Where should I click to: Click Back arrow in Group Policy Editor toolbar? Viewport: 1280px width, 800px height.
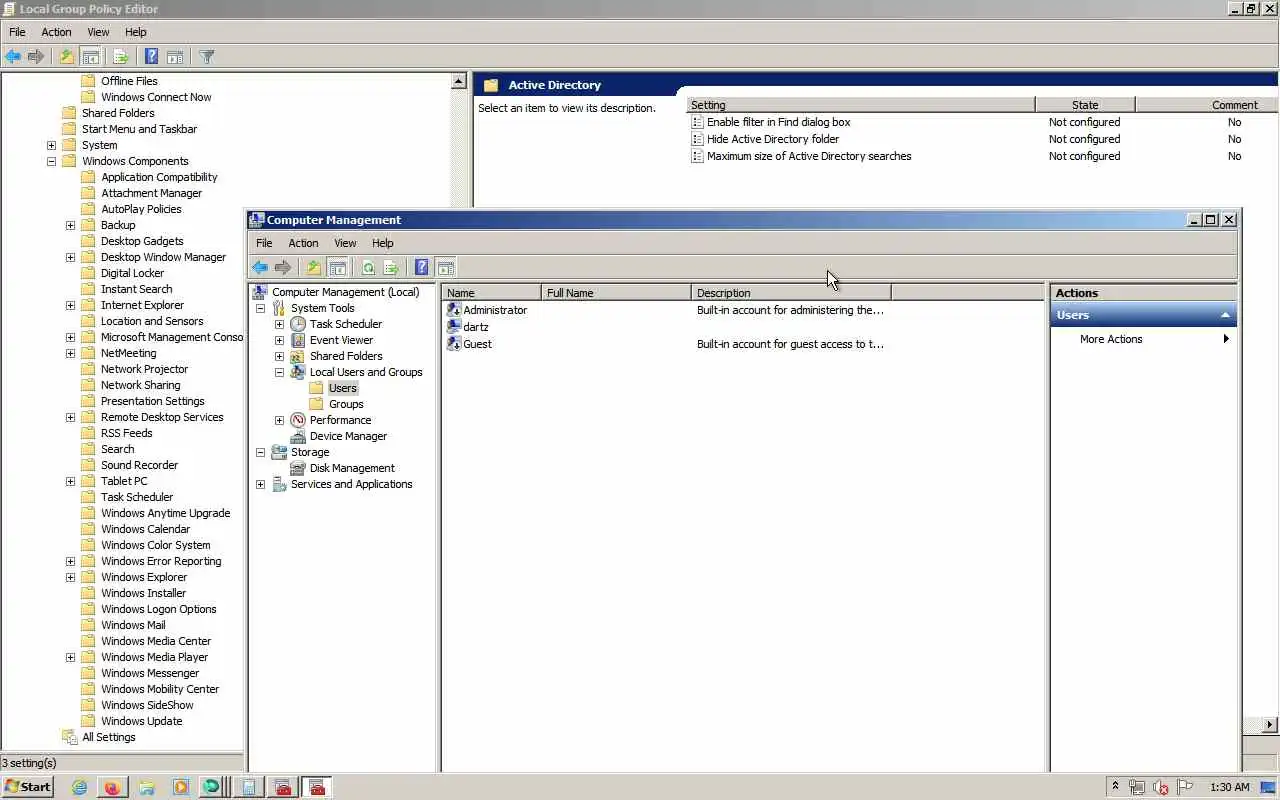(x=13, y=57)
